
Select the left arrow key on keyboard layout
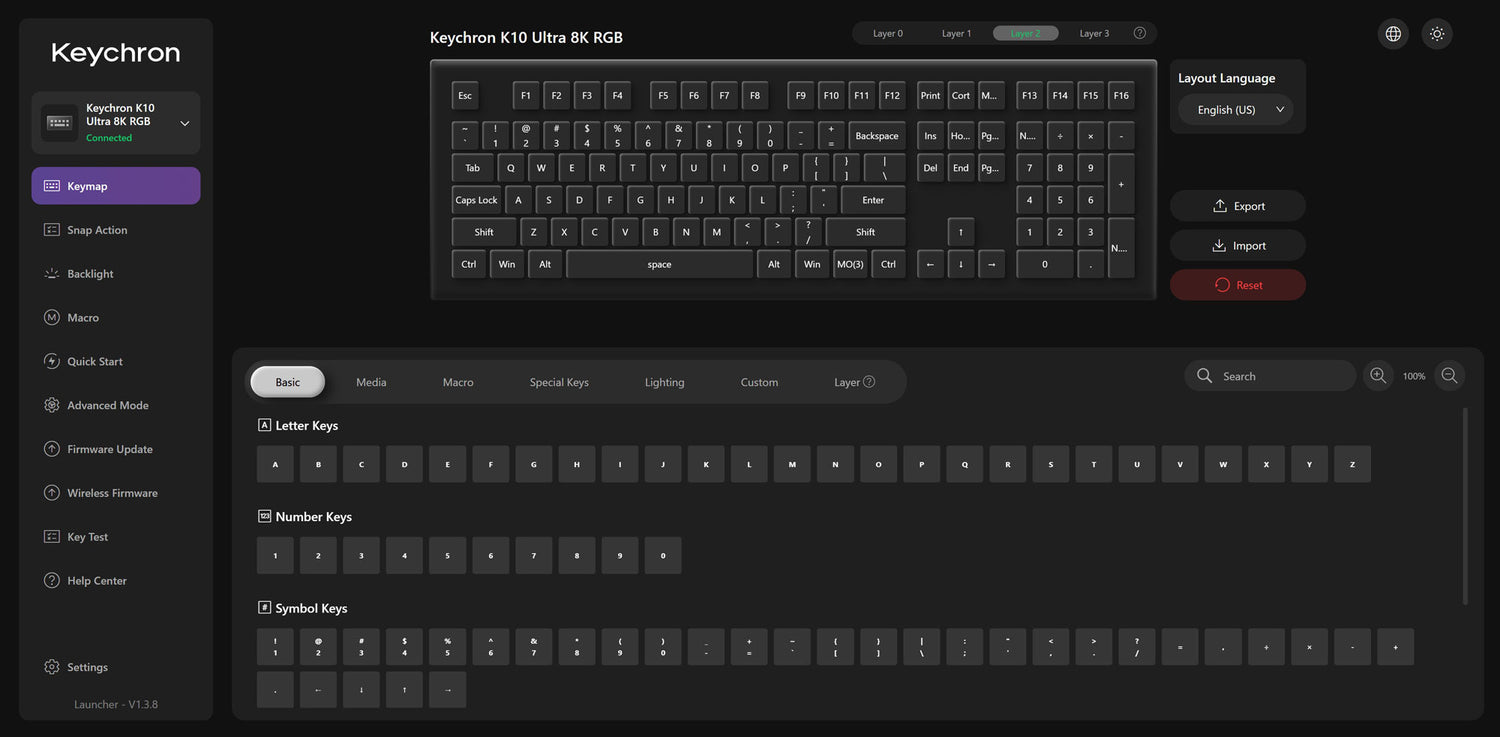pyautogui.click(x=930, y=264)
